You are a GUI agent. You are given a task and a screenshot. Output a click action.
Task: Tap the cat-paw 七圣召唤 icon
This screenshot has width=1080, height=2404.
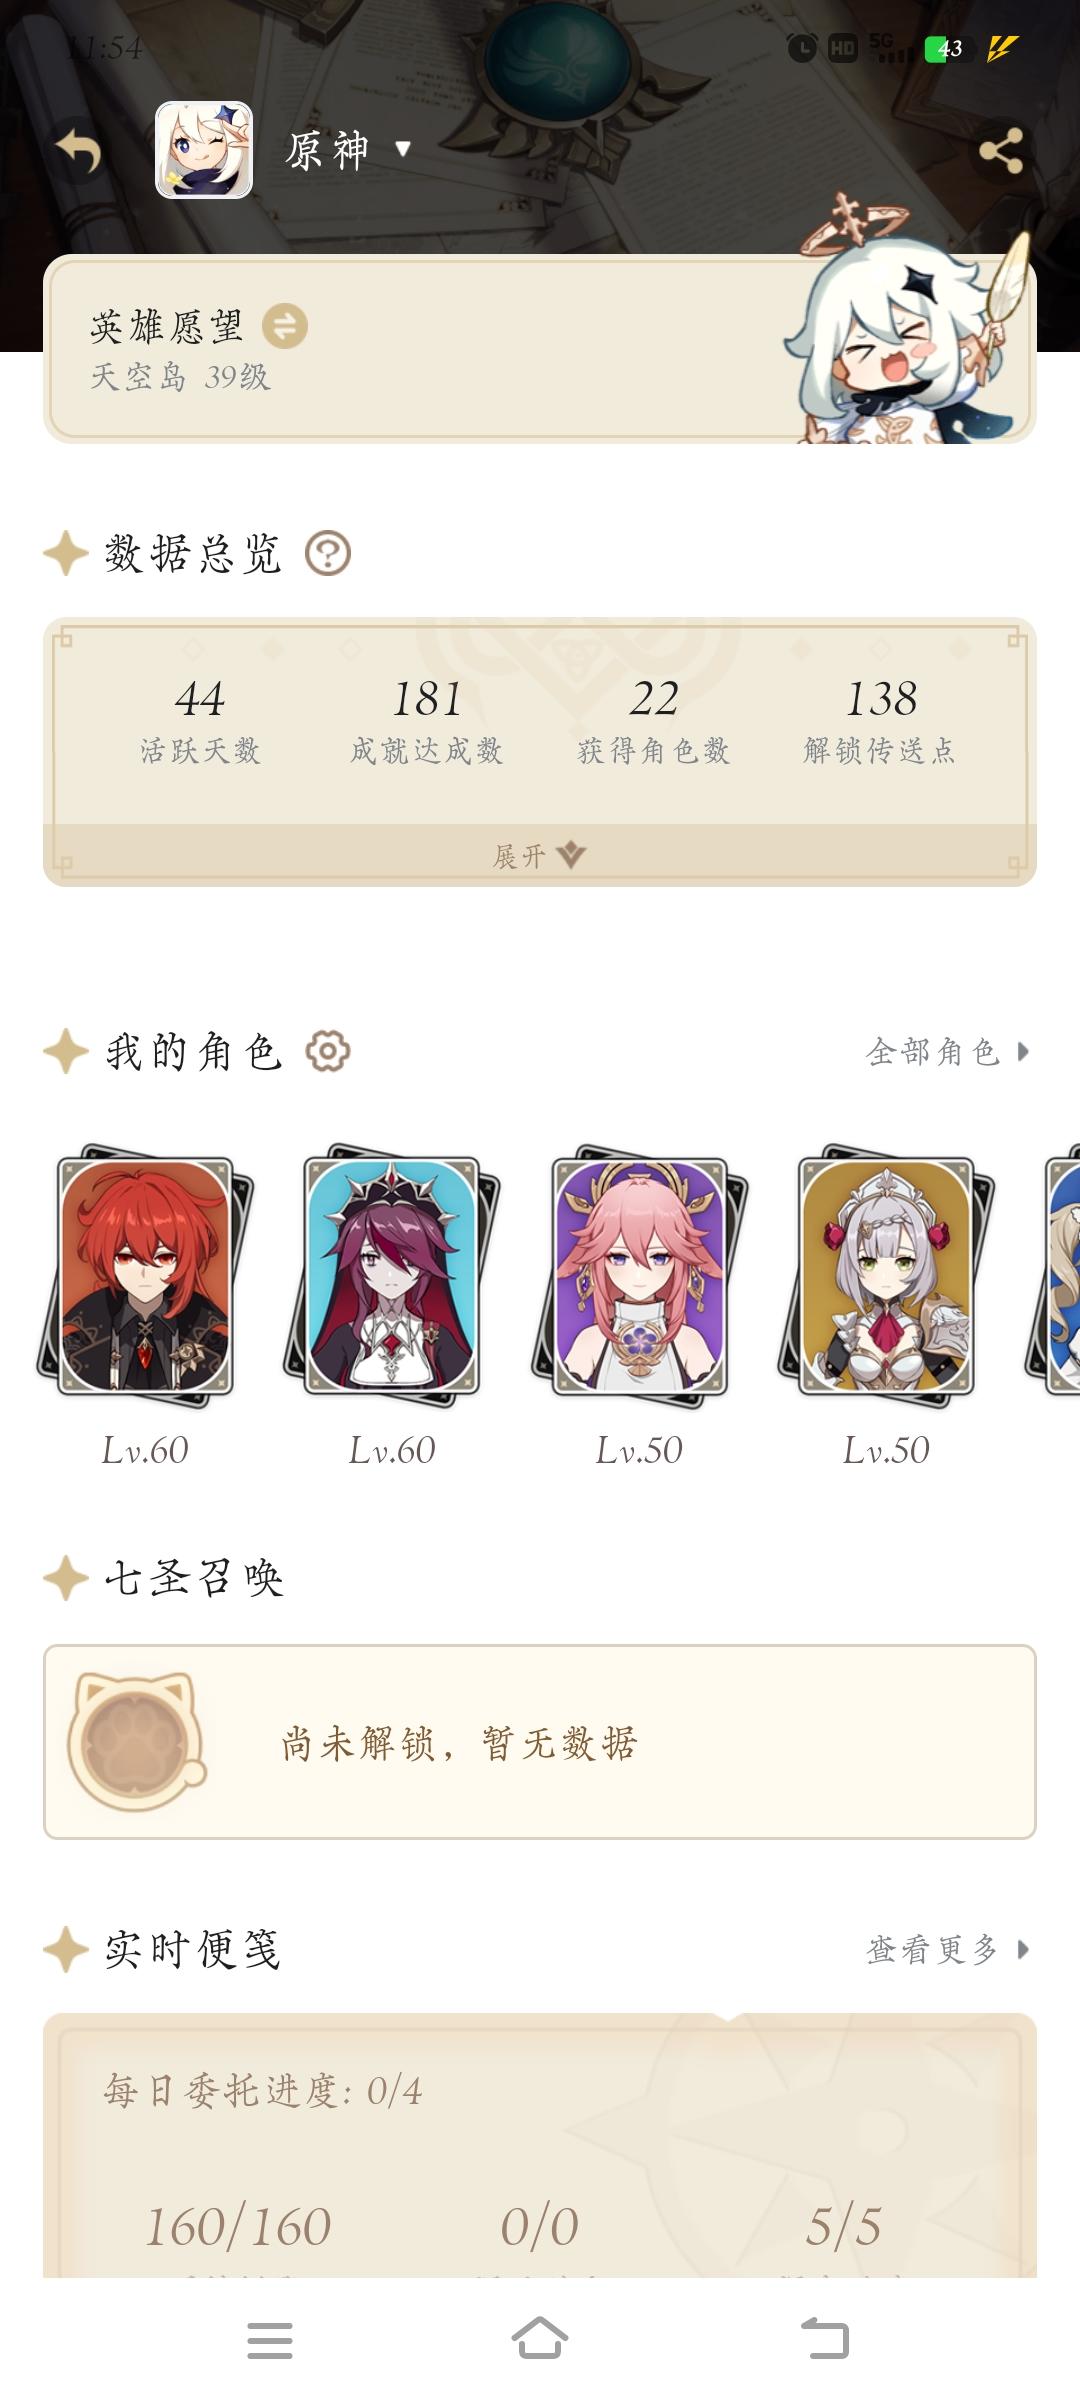coord(137,1742)
